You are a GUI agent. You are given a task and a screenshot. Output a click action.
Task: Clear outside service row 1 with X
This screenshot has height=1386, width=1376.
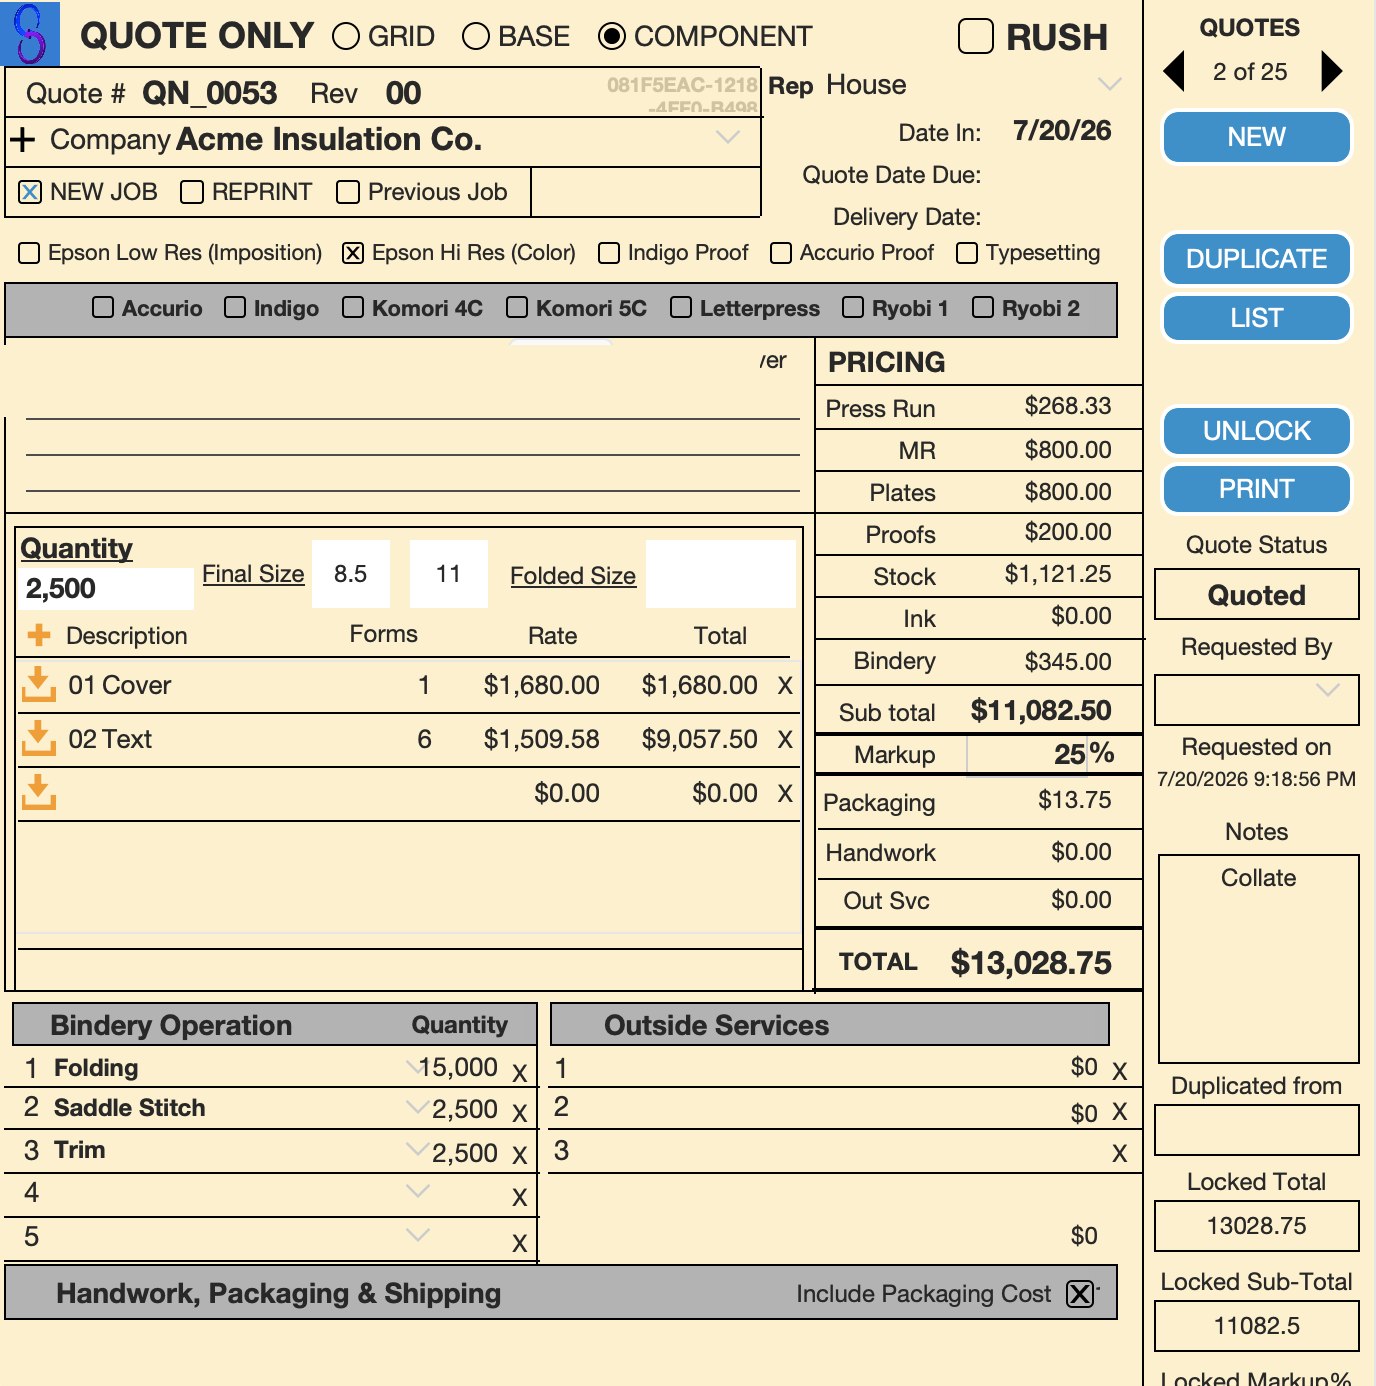[x=1120, y=1072]
